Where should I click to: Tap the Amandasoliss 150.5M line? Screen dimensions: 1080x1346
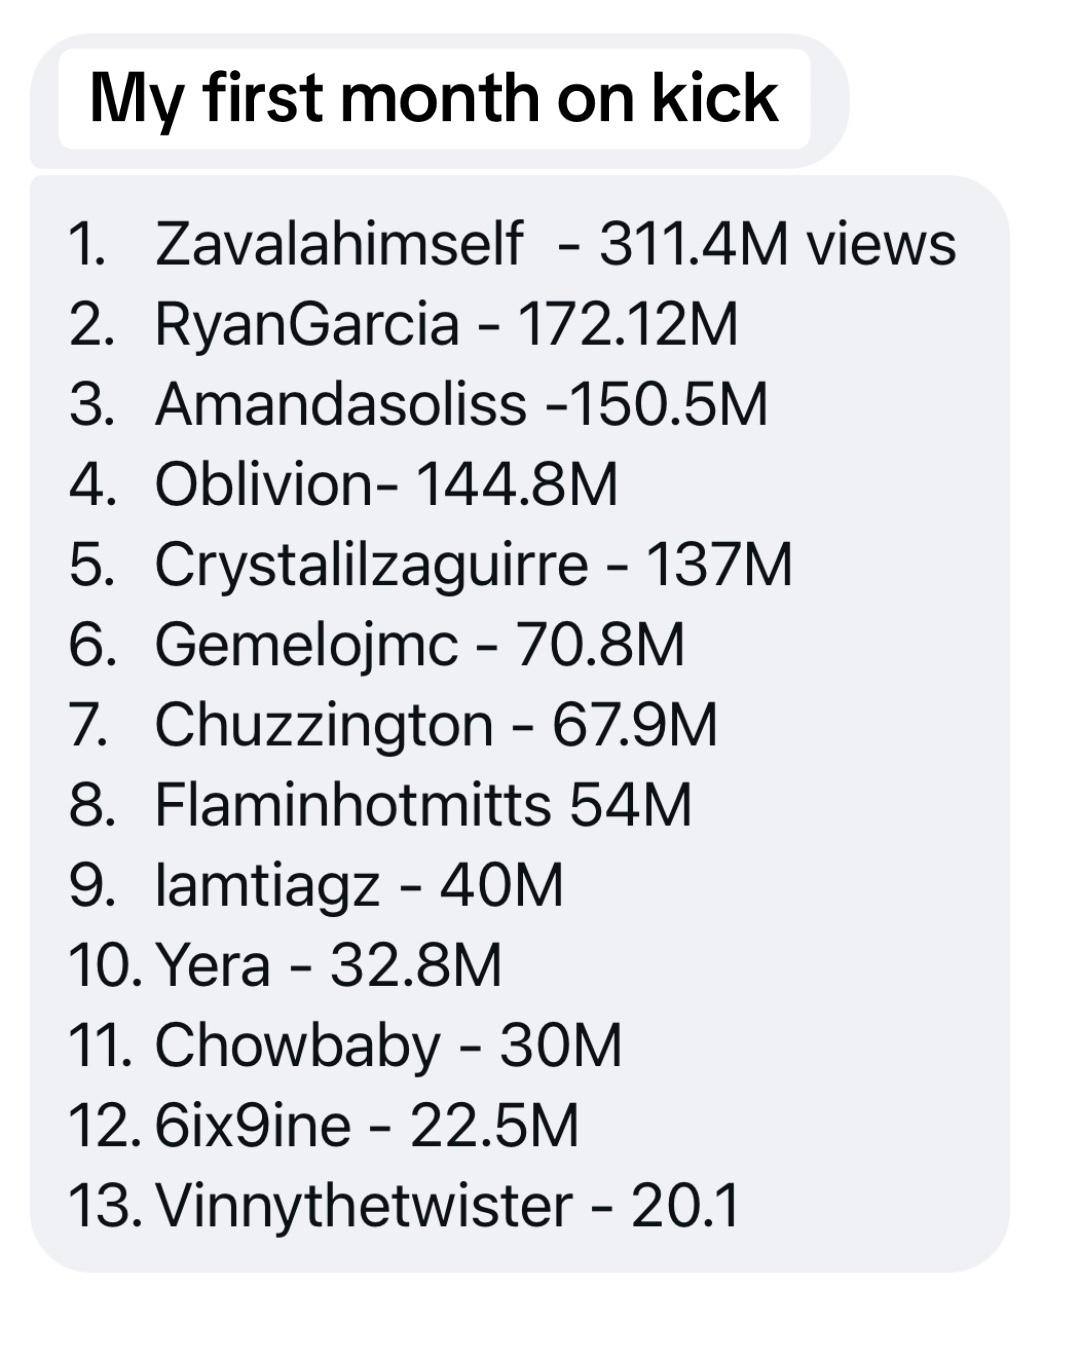[x=418, y=404]
